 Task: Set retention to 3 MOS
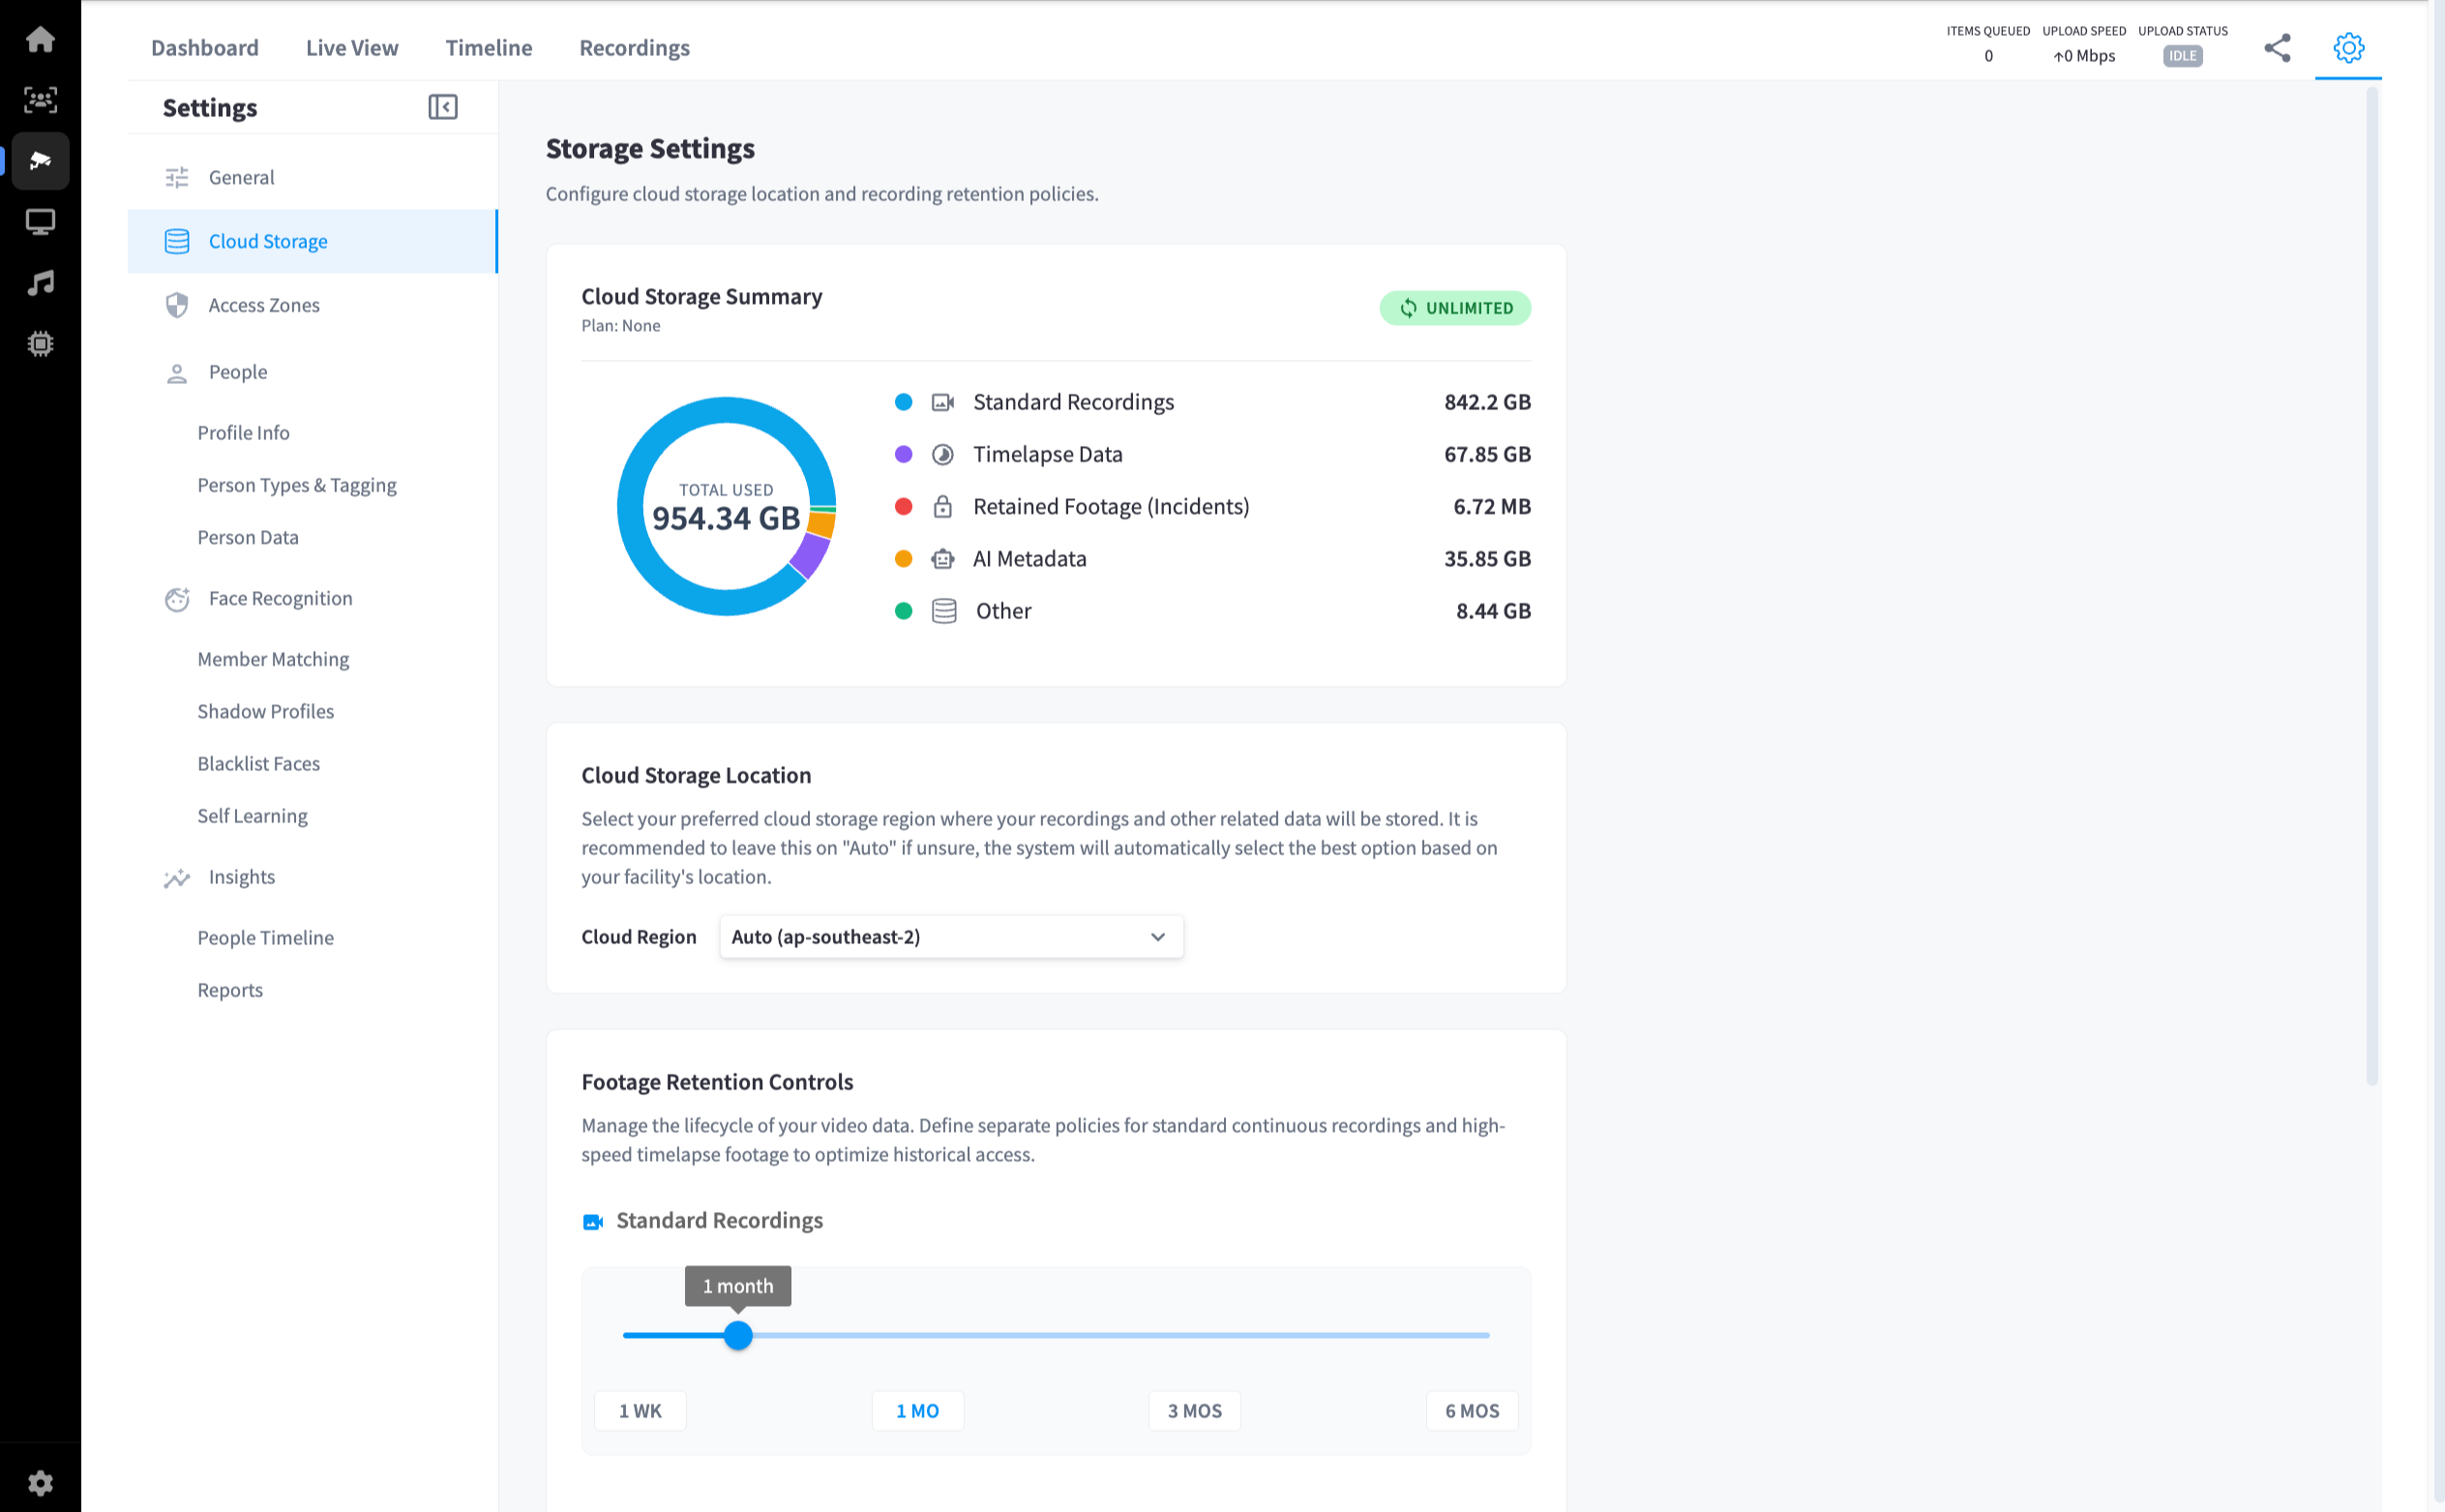pyautogui.click(x=1195, y=1411)
